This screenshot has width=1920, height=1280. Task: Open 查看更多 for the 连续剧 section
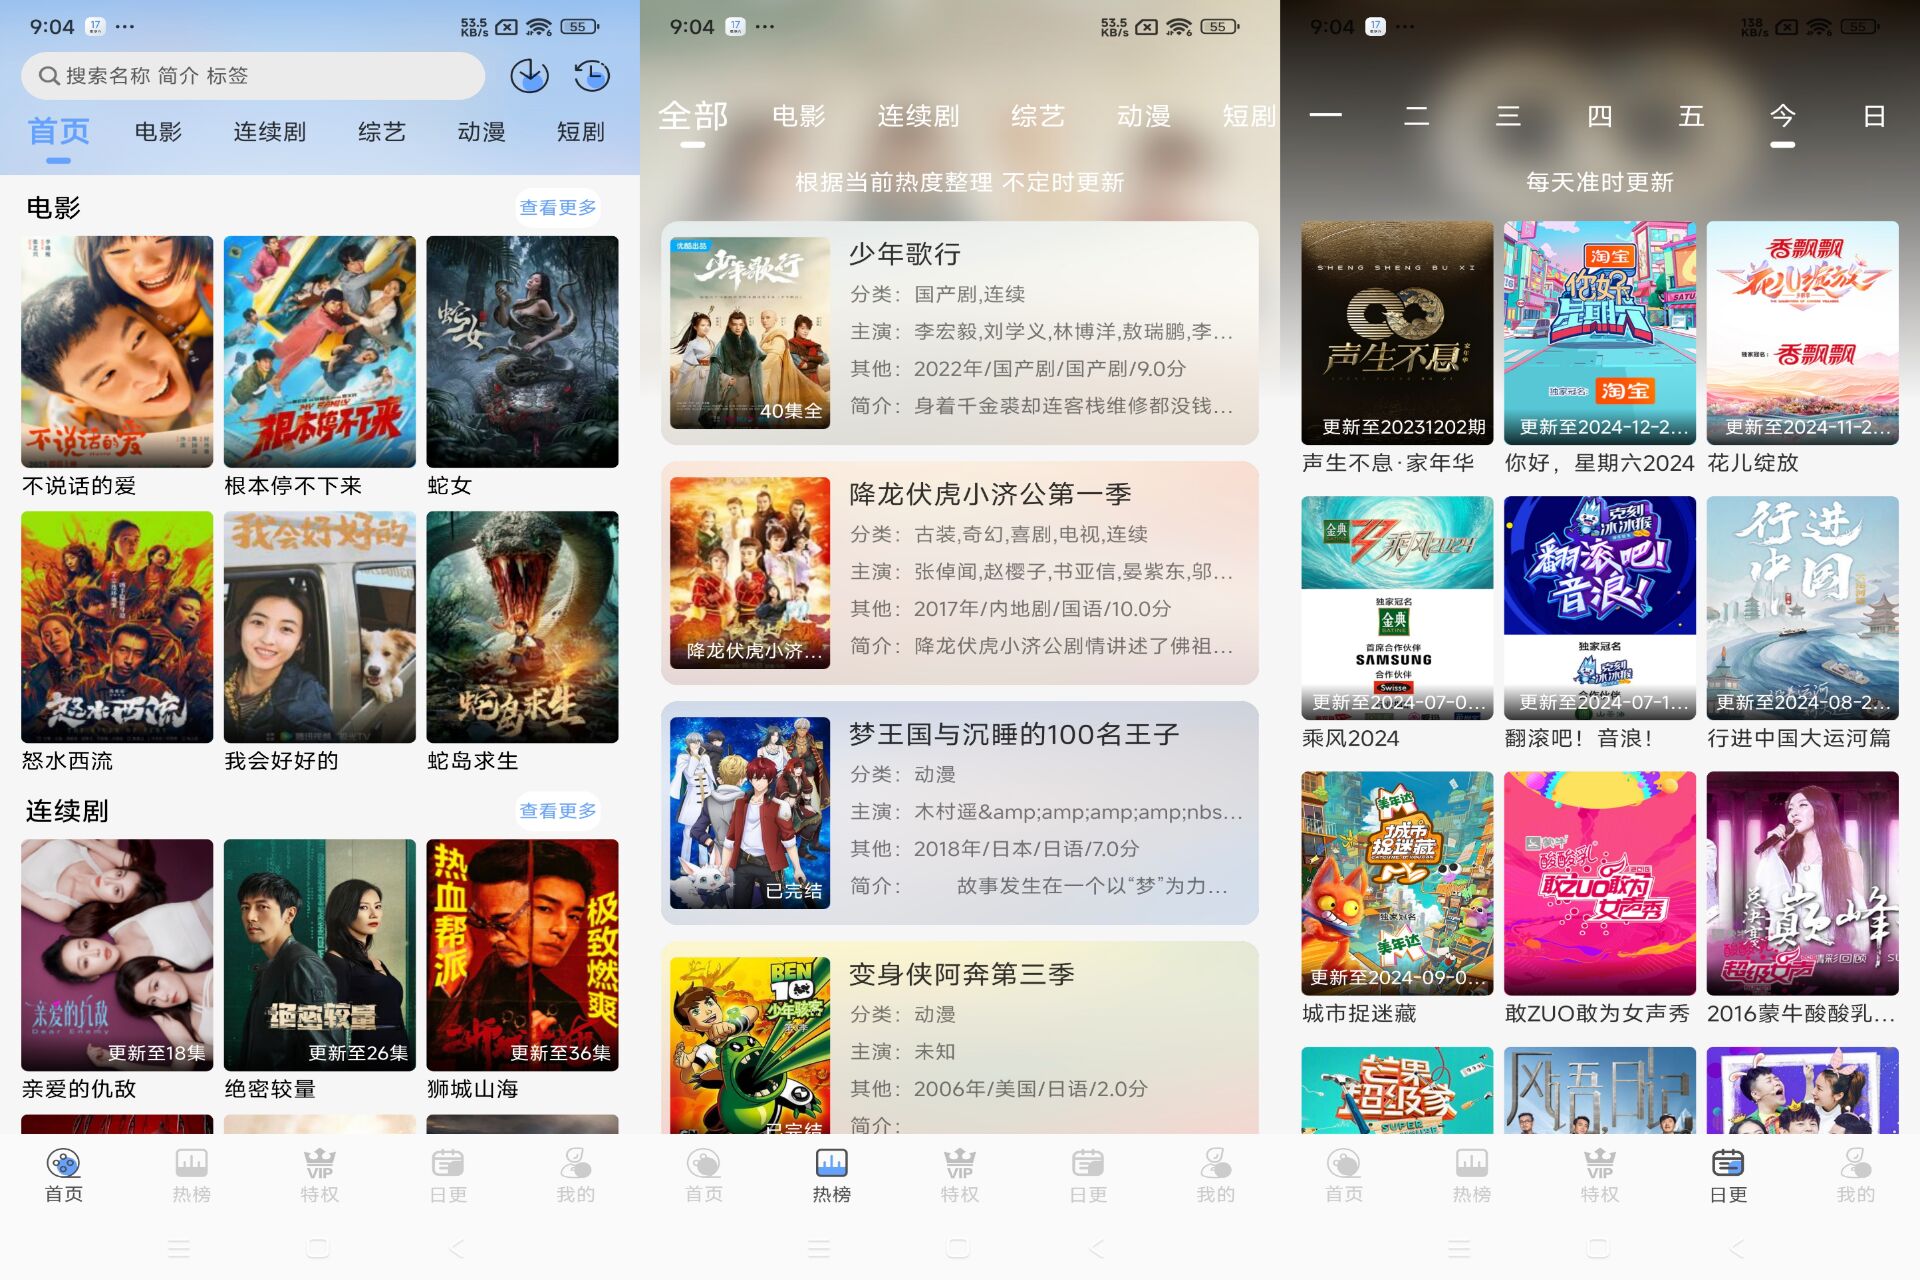(557, 811)
